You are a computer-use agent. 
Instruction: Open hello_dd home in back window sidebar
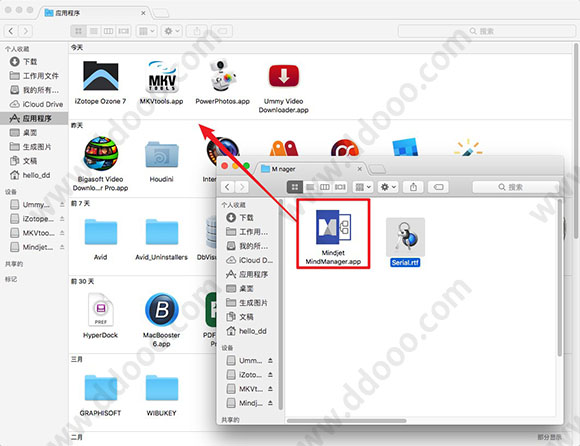tap(30, 175)
